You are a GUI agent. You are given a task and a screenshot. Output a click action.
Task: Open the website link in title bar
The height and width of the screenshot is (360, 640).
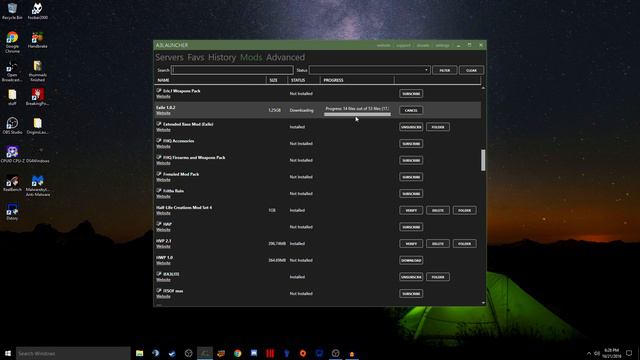383,45
